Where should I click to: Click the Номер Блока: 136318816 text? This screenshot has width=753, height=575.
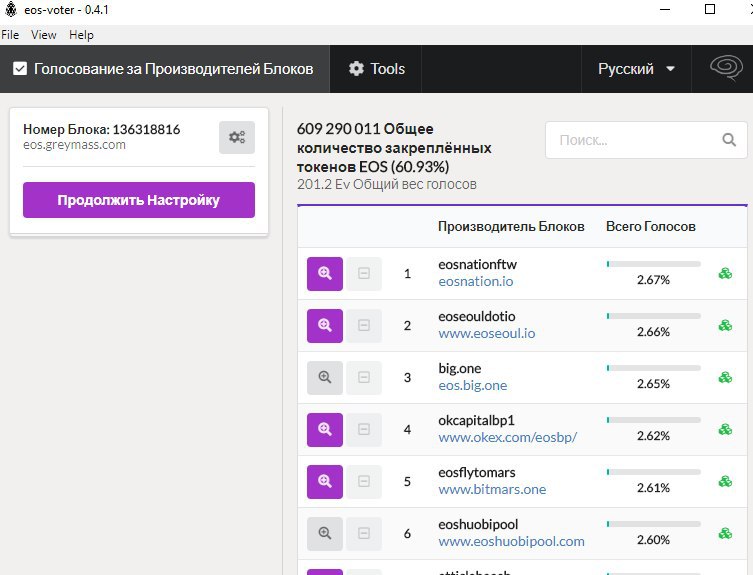click(101, 129)
